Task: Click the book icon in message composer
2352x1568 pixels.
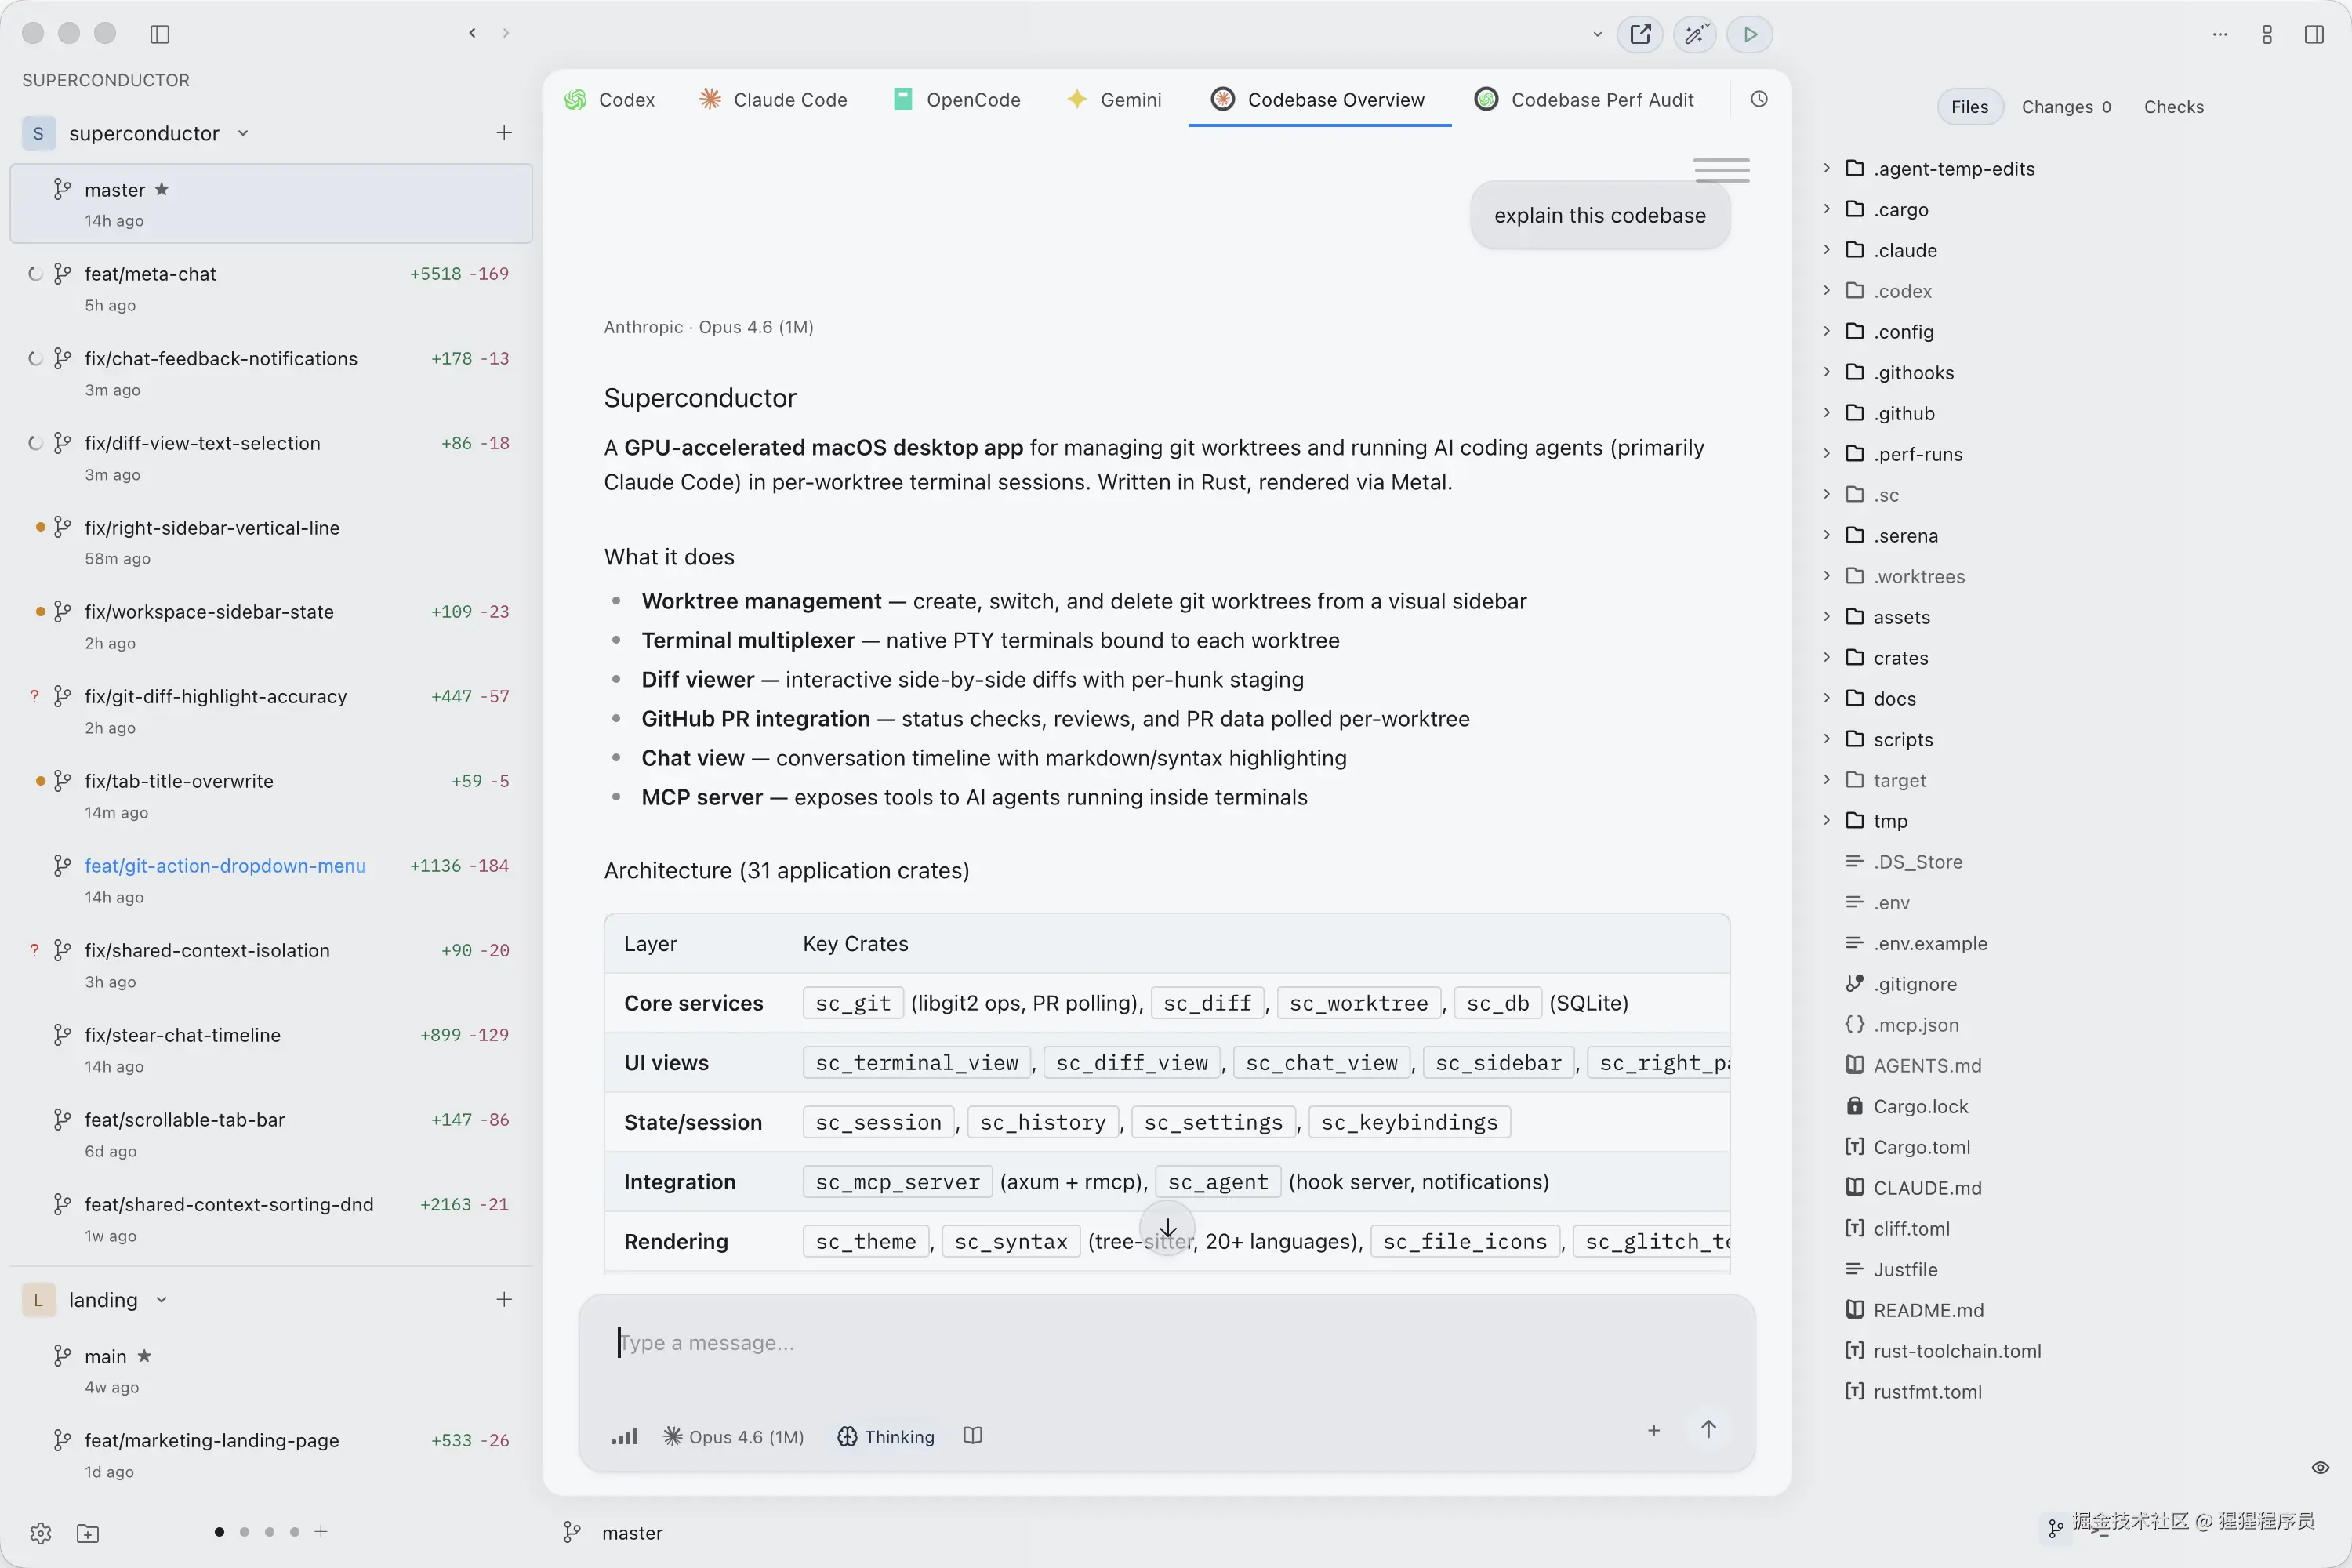Action: click(x=973, y=1436)
